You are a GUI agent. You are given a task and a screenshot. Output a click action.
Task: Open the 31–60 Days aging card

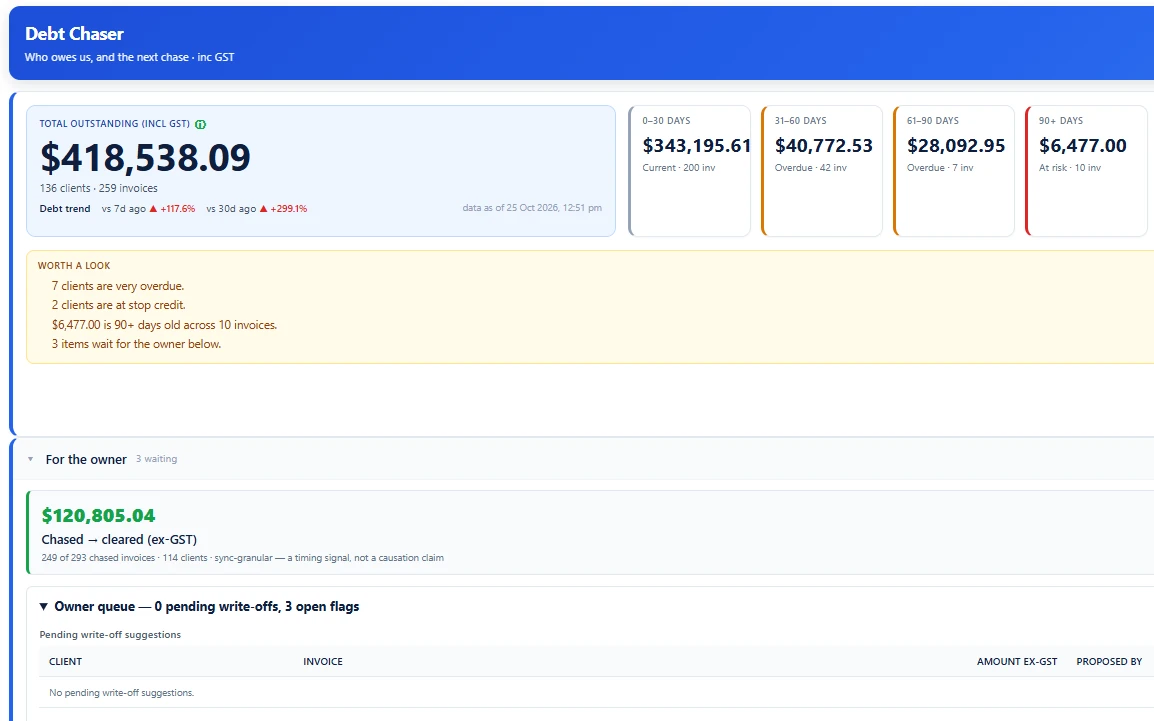[822, 171]
